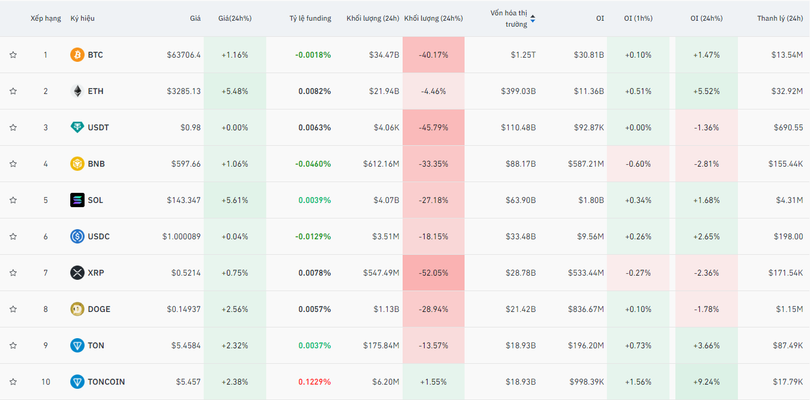The width and height of the screenshot is (810, 400).
Task: Sort table by Giá column header
Action: pyautogui.click(x=195, y=18)
